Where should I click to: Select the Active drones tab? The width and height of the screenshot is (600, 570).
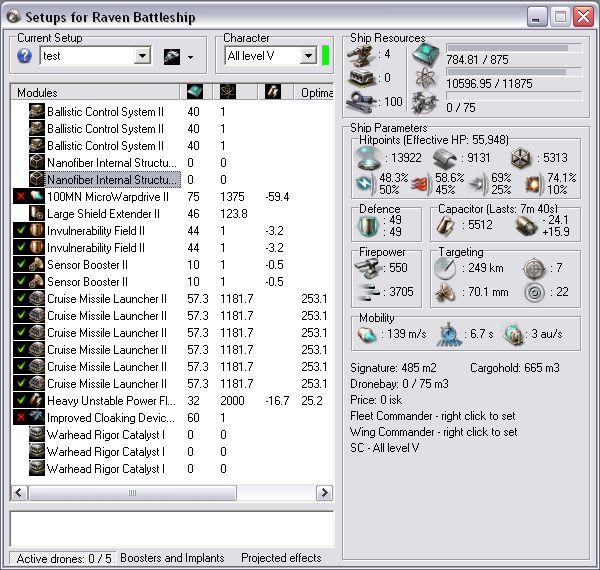pos(64,558)
